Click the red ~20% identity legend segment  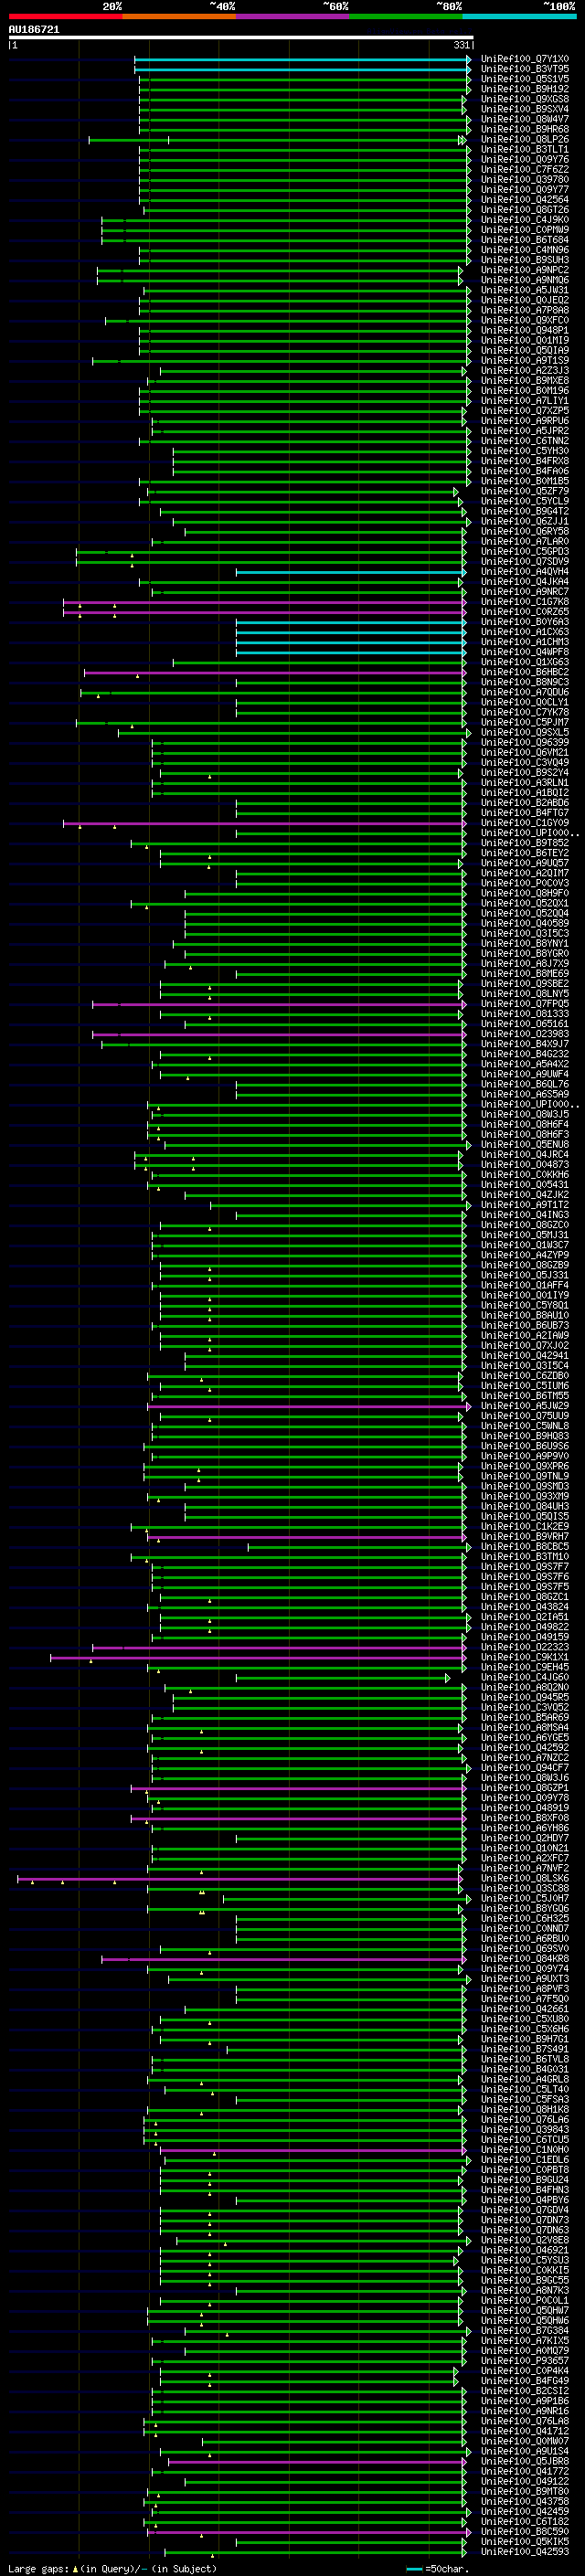click(x=65, y=16)
